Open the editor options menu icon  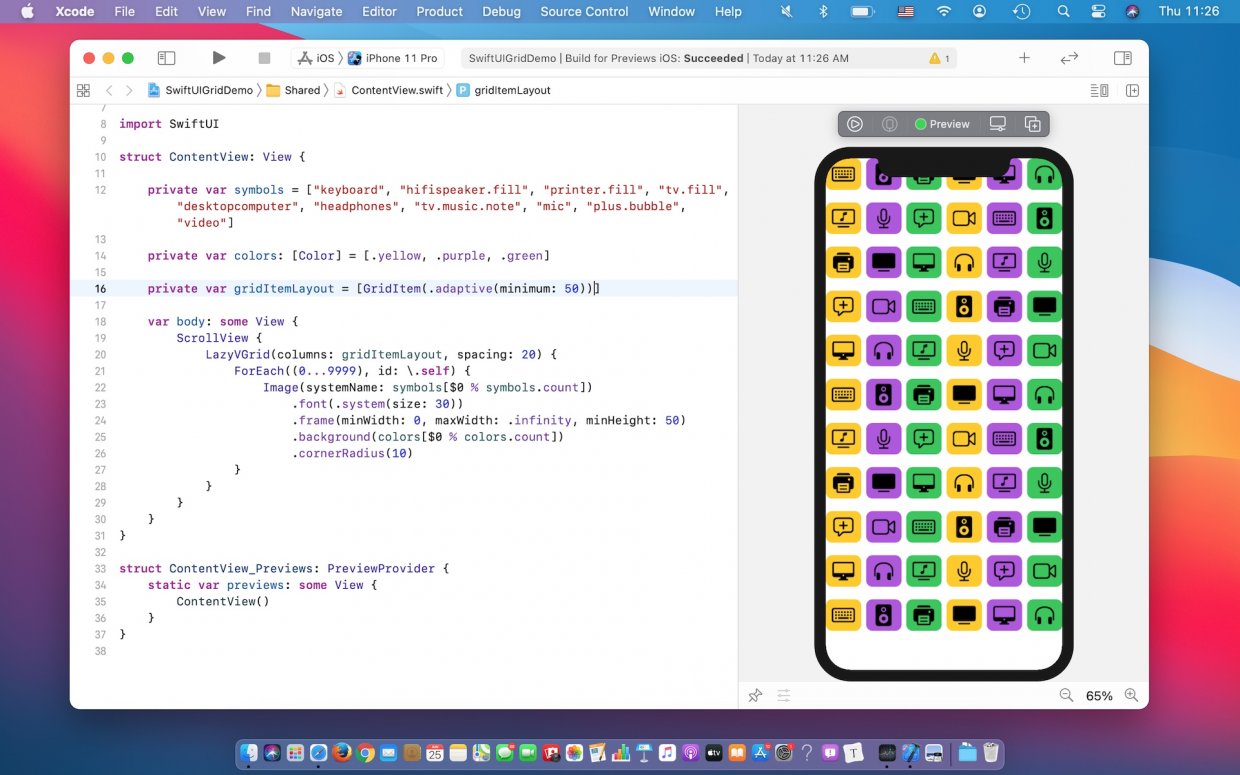click(1099, 90)
